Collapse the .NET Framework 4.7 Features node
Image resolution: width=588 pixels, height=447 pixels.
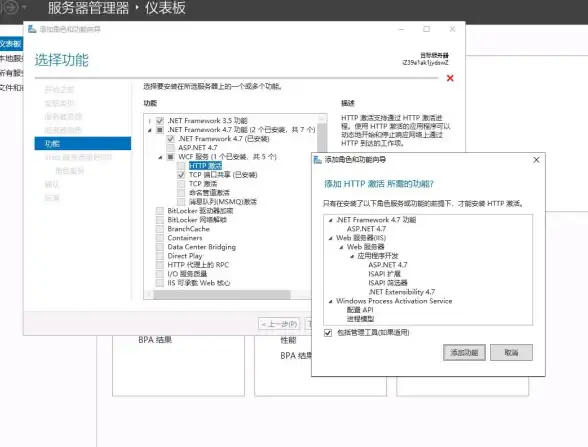click(x=150, y=130)
